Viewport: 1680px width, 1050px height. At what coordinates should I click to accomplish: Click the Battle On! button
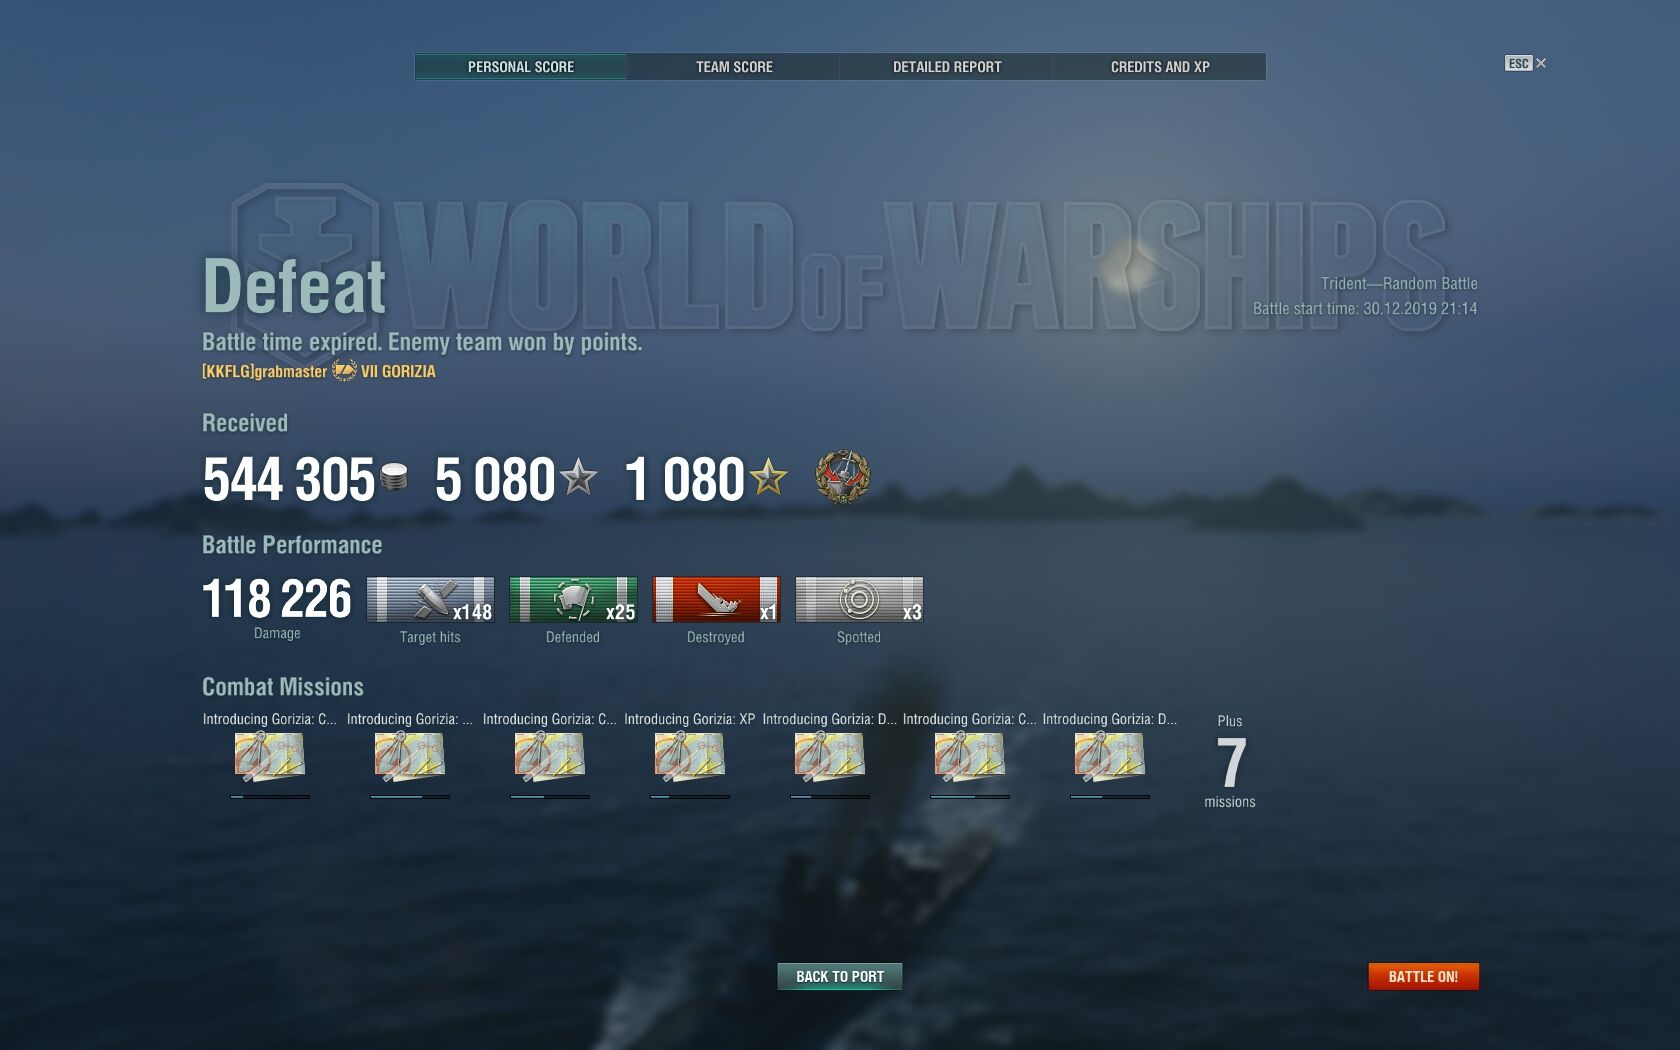1423,976
